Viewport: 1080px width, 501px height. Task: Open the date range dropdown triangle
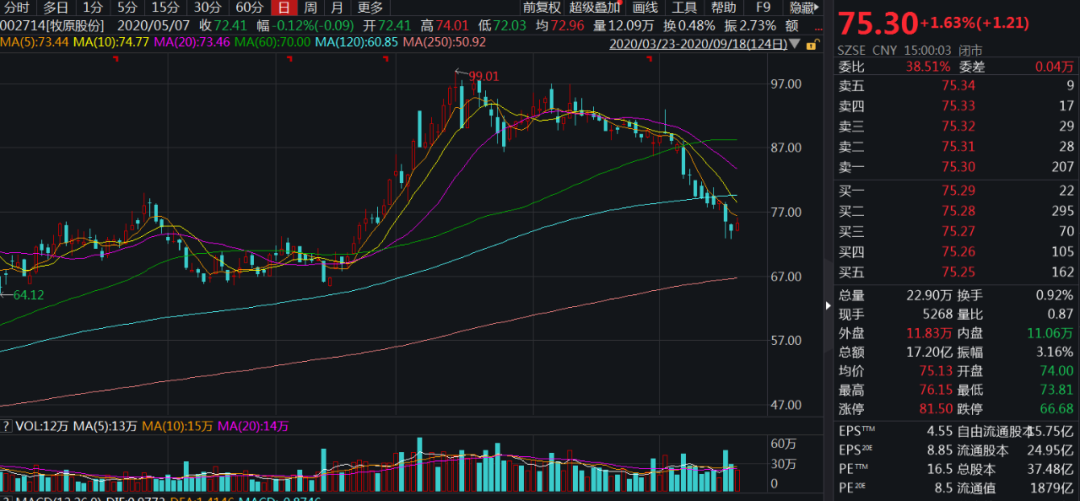pyautogui.click(x=794, y=44)
